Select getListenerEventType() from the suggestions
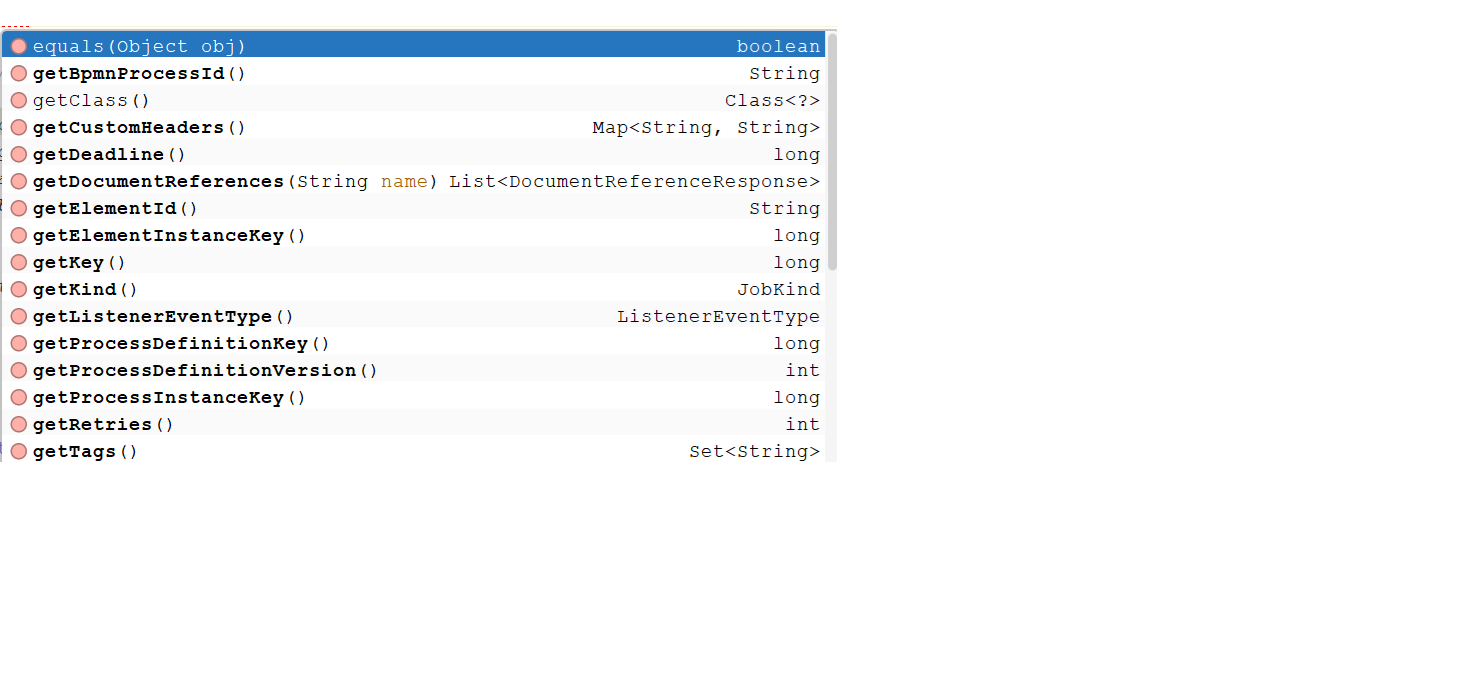Screen dimensions: 1474x684 [163, 317]
